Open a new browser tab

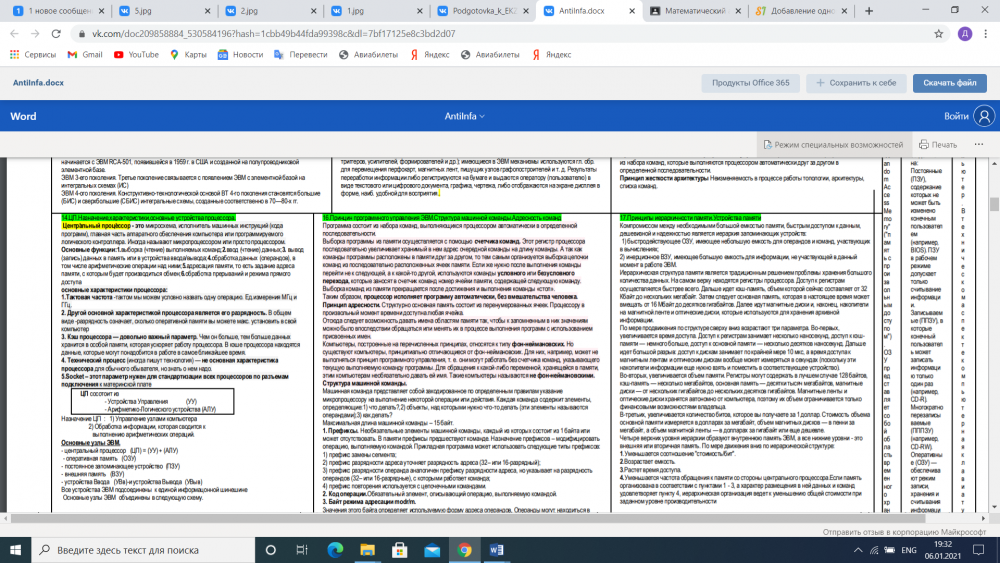pyautogui.click(x=869, y=11)
